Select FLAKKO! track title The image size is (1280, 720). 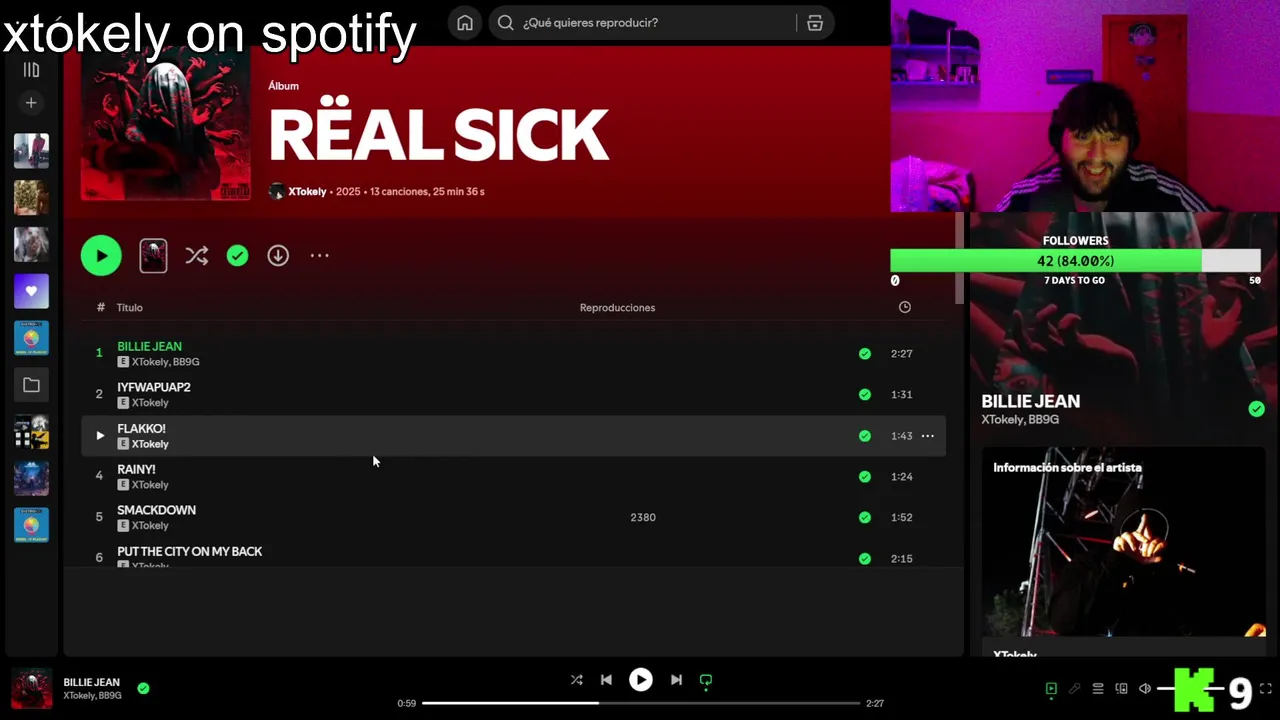(141, 428)
